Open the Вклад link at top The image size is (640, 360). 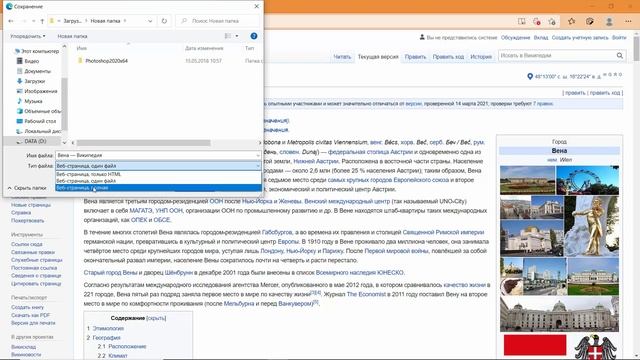click(541, 37)
